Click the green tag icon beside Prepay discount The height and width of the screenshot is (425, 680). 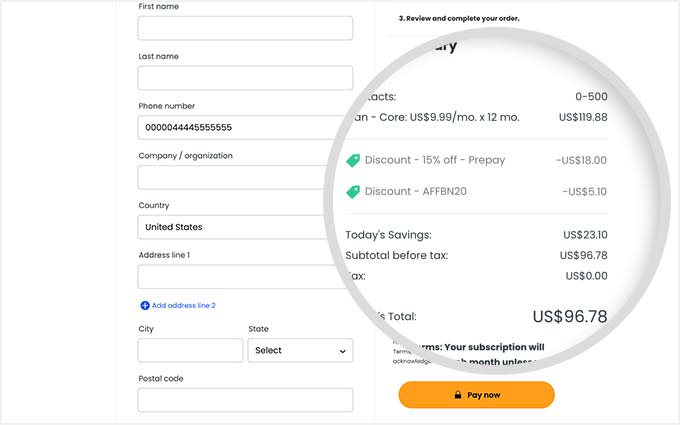click(x=353, y=160)
